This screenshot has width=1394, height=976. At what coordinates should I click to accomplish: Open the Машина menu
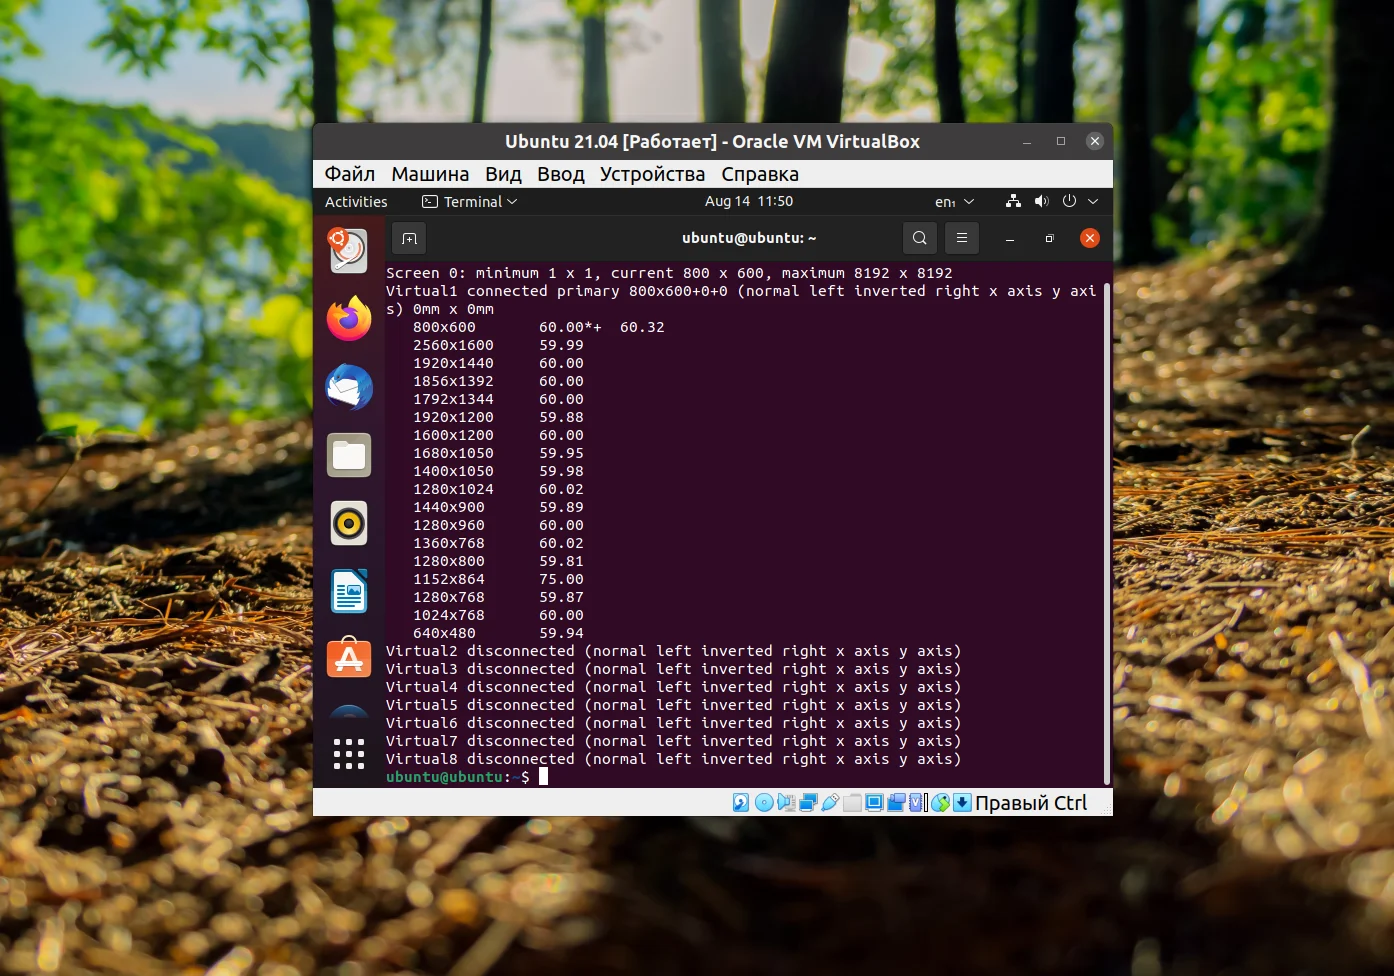[x=430, y=174]
